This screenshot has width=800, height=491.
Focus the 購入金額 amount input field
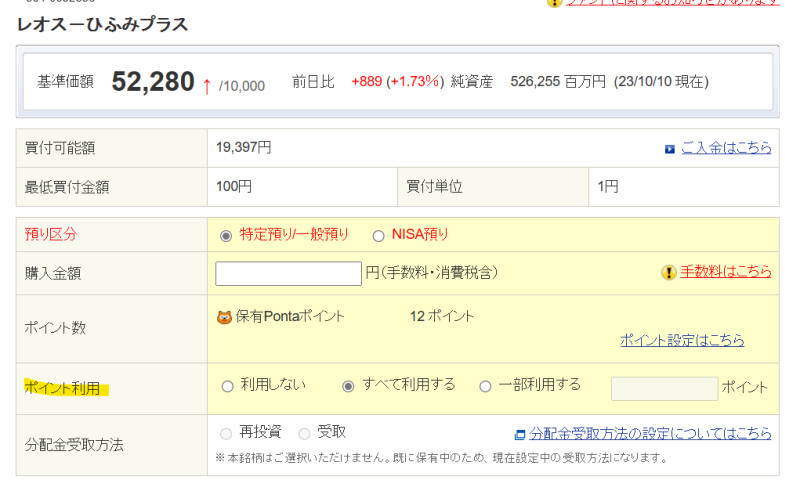click(288, 273)
